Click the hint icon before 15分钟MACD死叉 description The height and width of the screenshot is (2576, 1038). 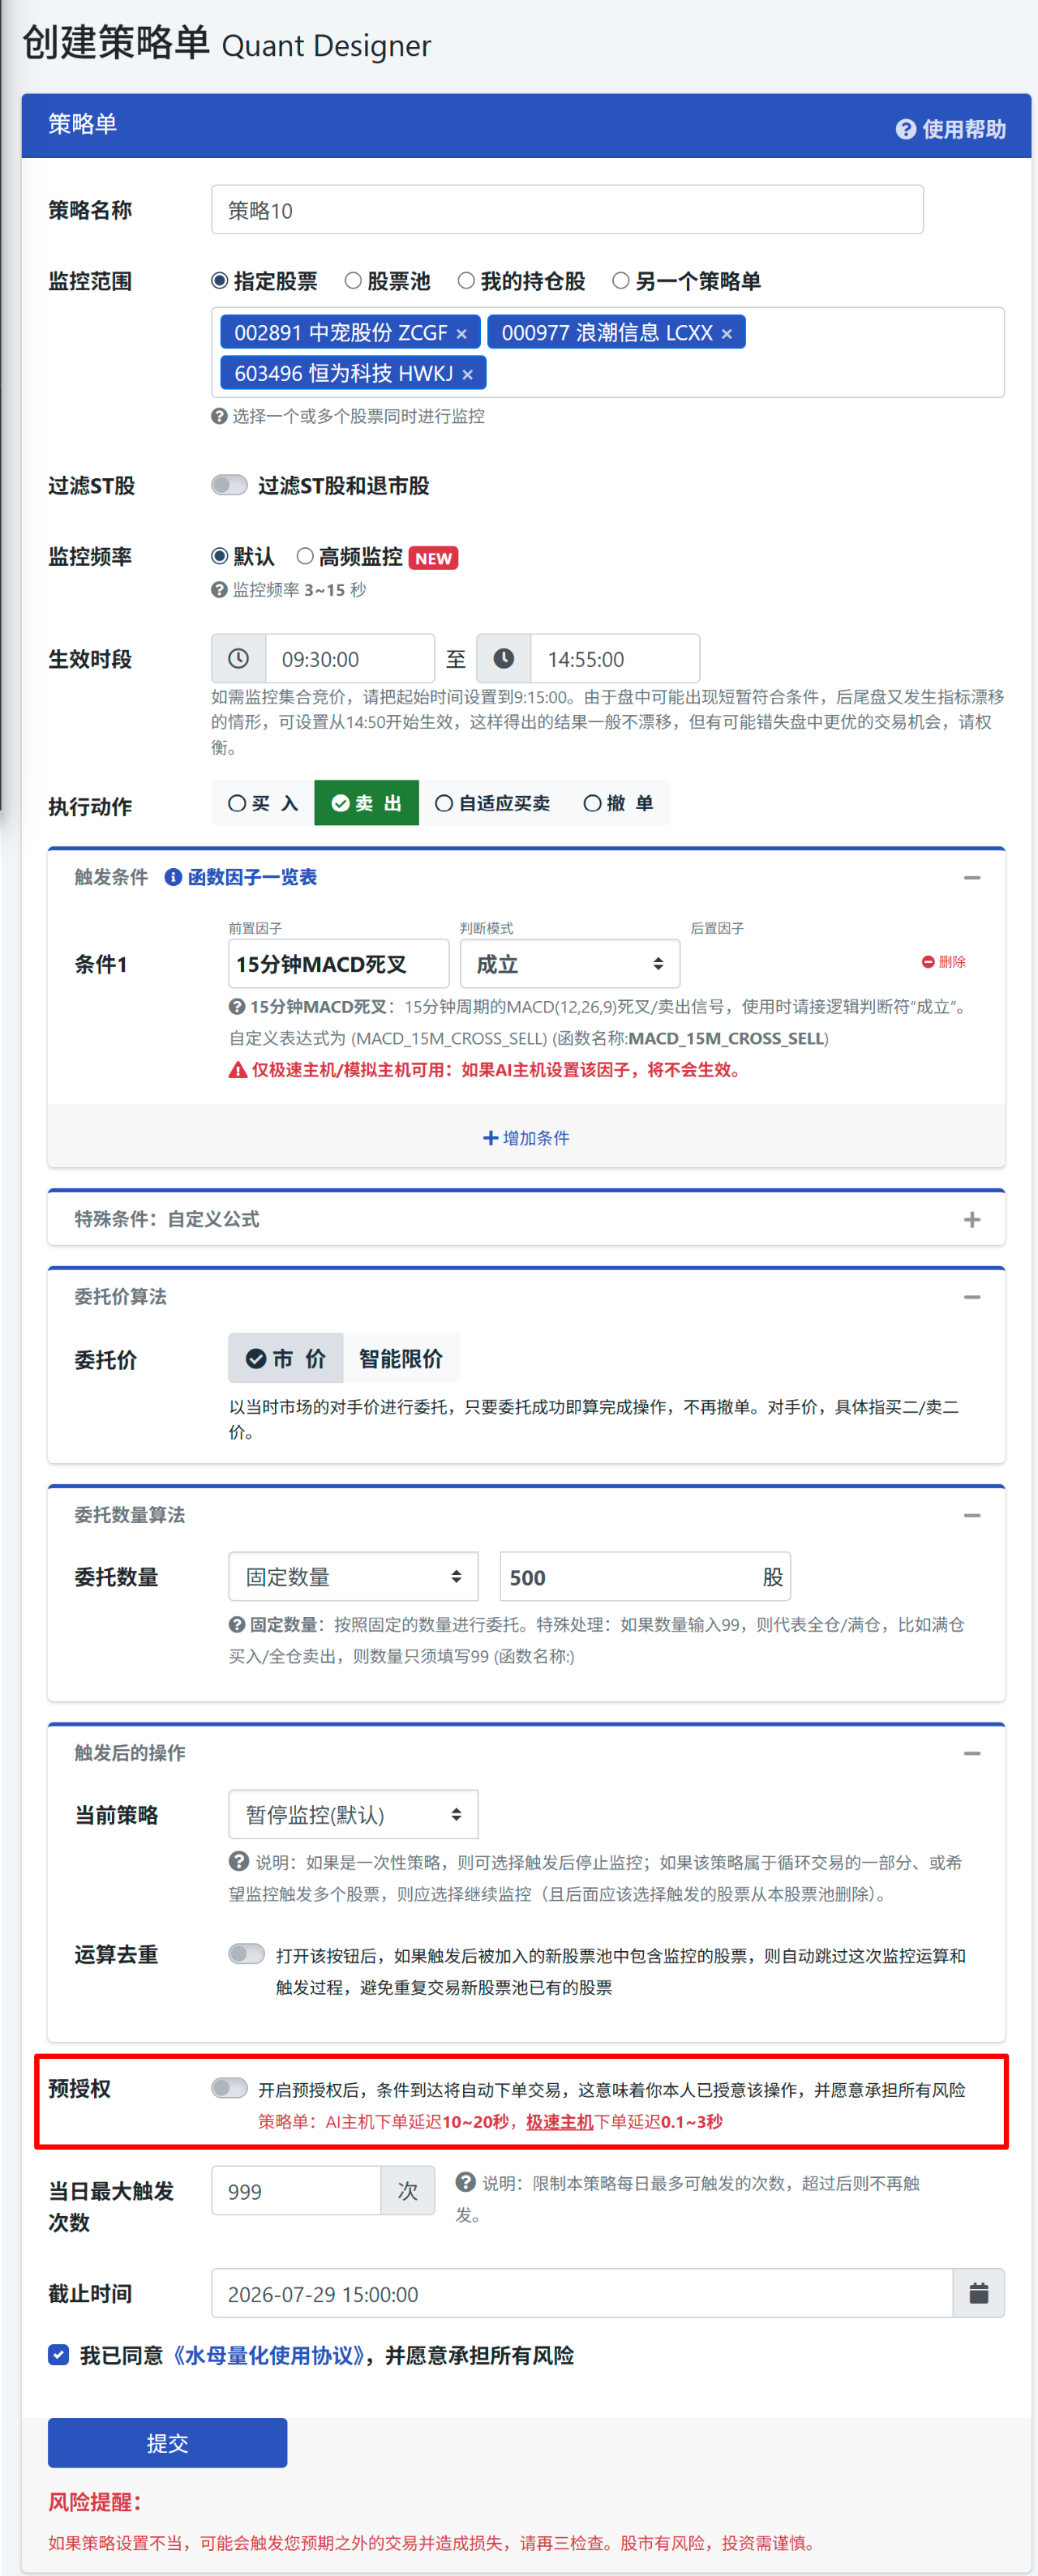237,1007
